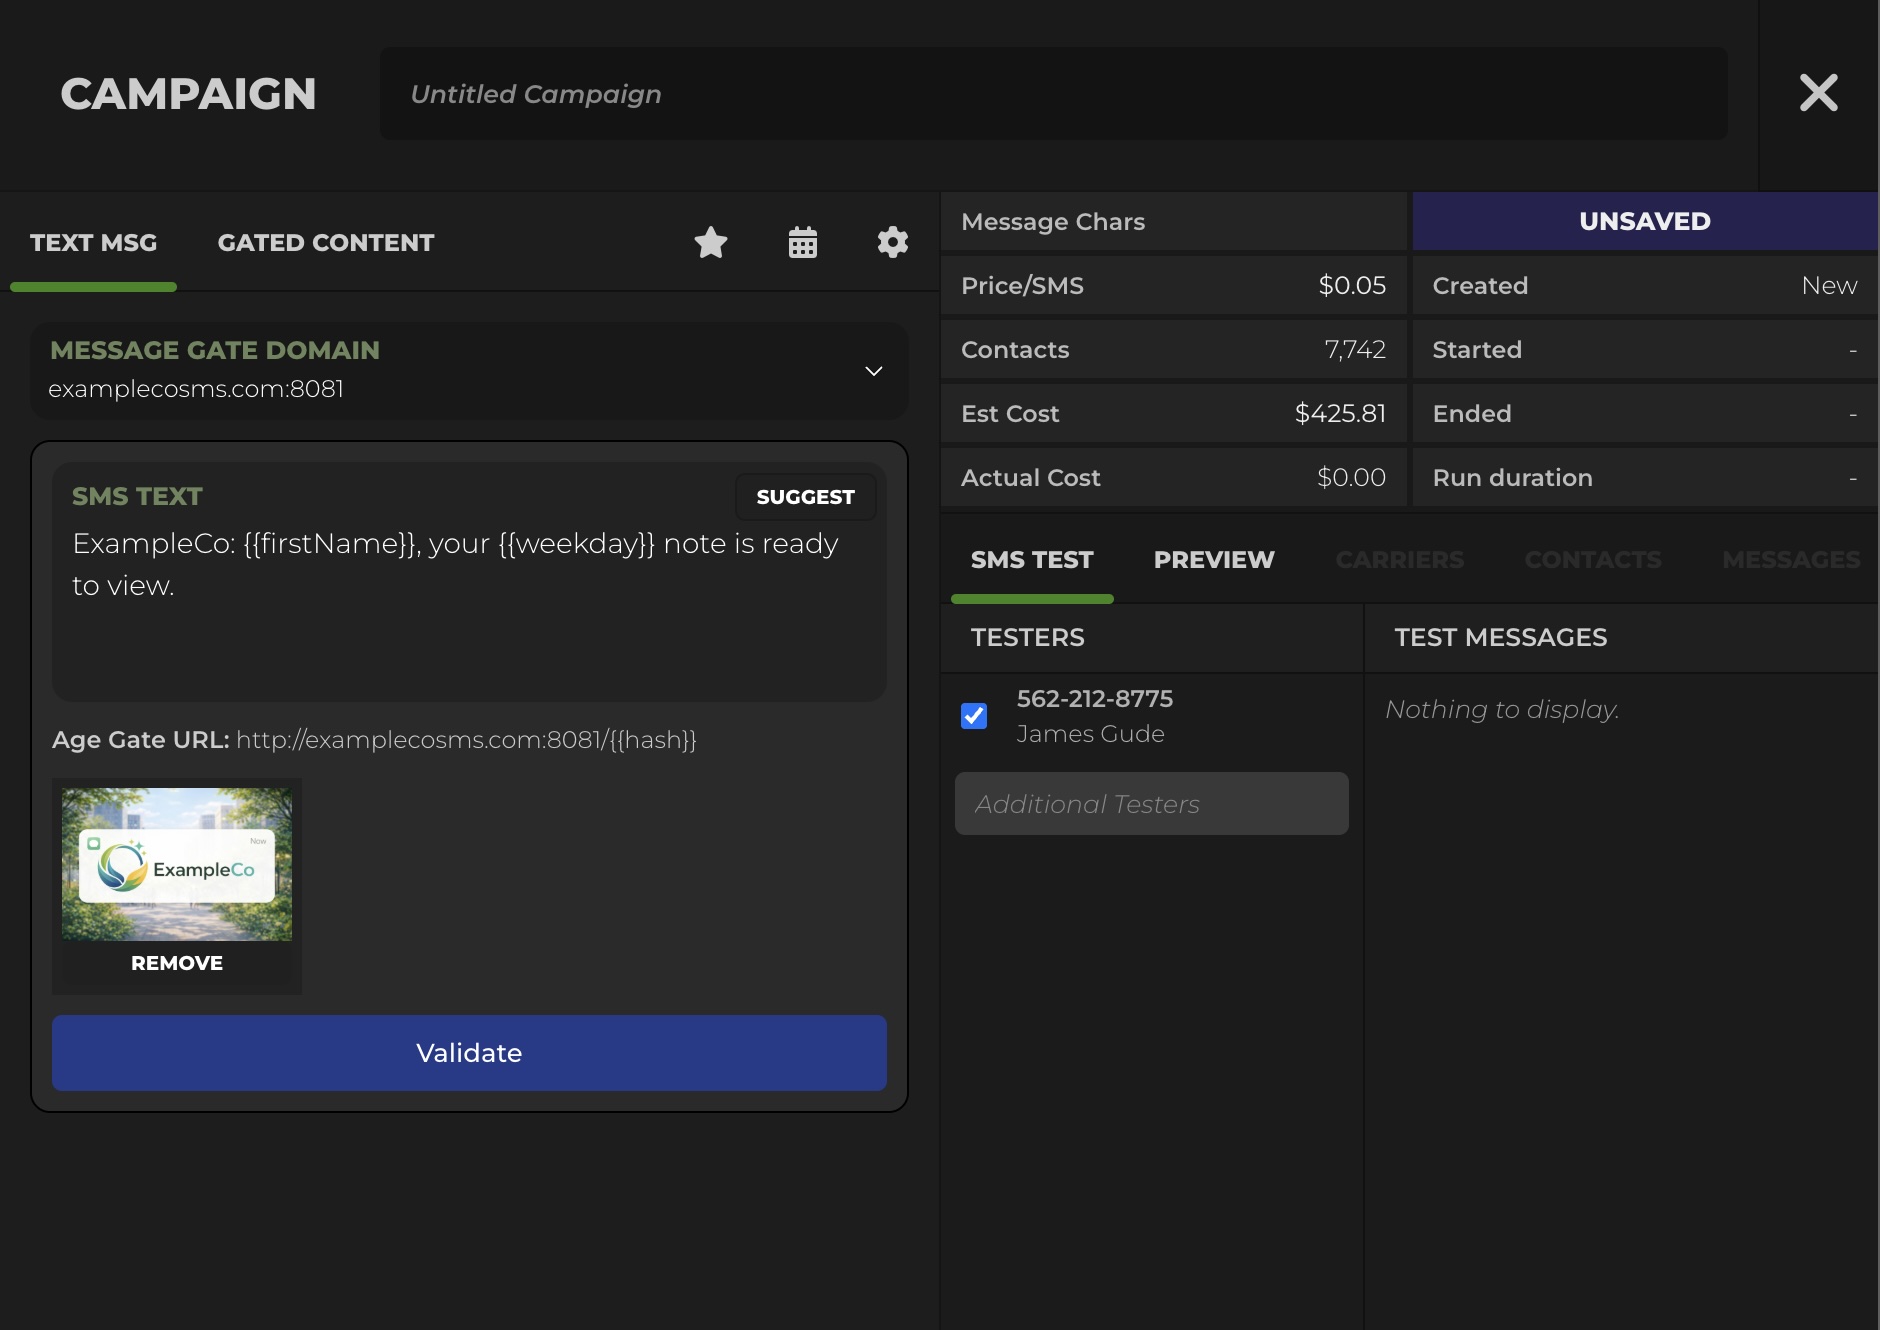Uncheck tester James Gude checkbox
Image resolution: width=1880 pixels, height=1330 pixels.
974,716
